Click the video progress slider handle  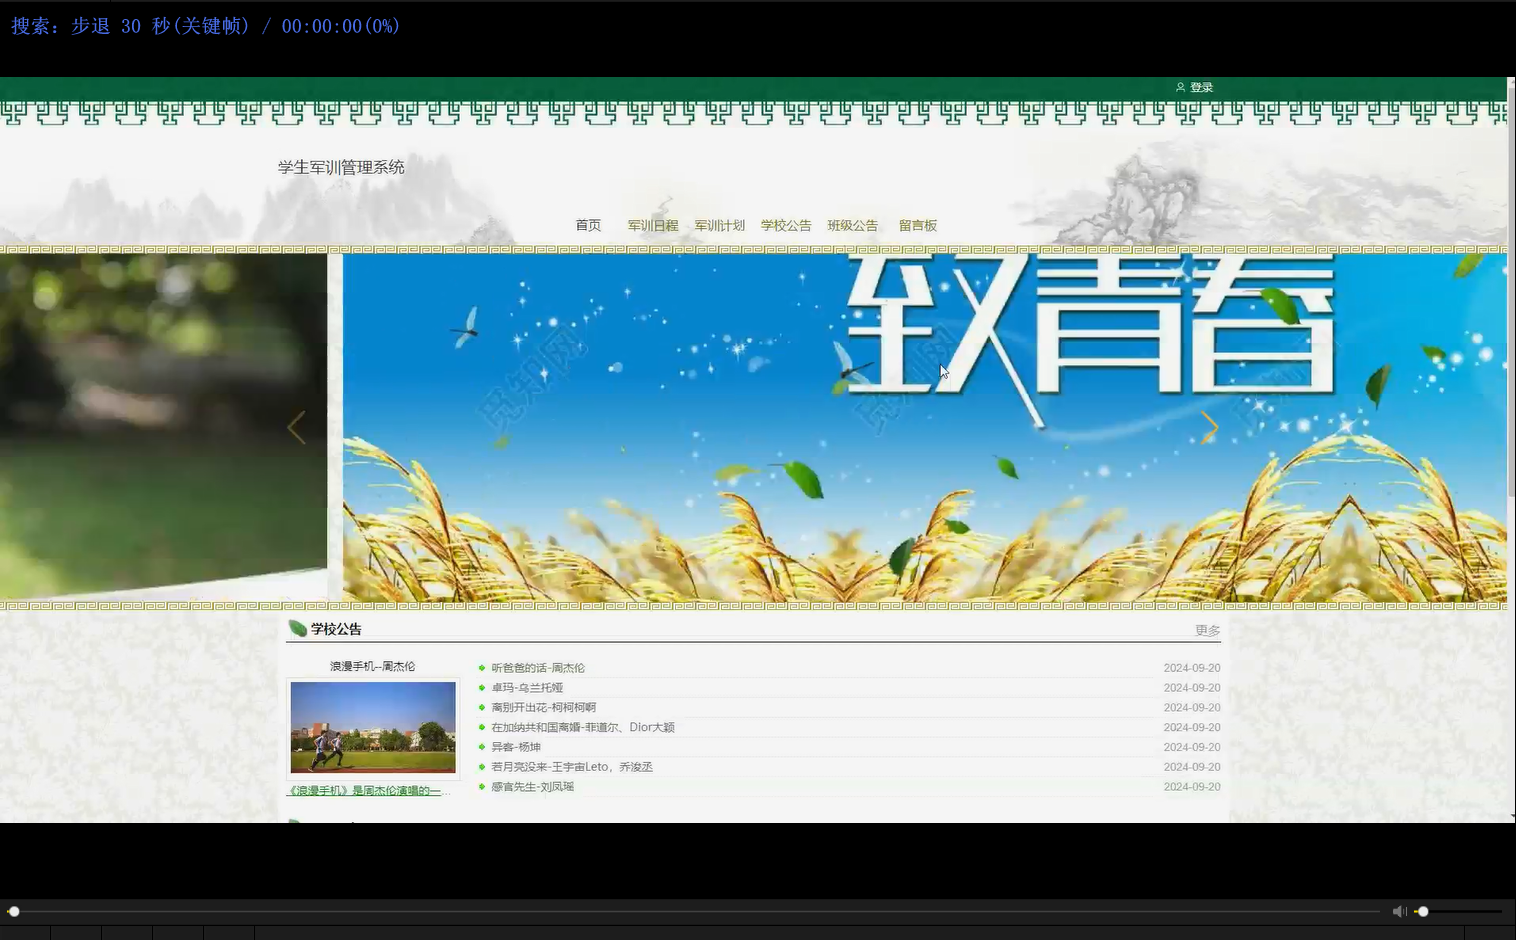point(14,911)
